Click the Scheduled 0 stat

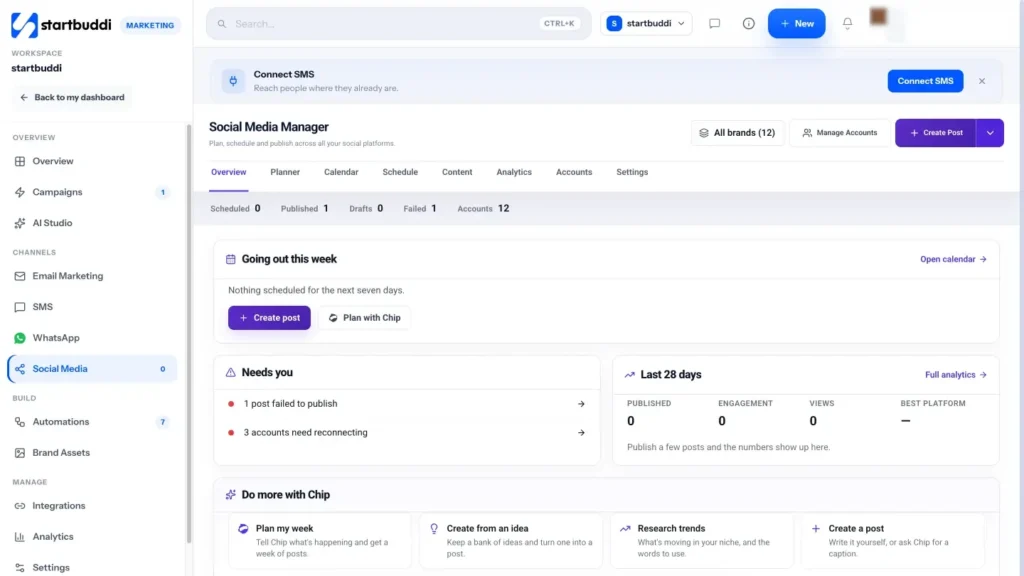tap(235, 209)
